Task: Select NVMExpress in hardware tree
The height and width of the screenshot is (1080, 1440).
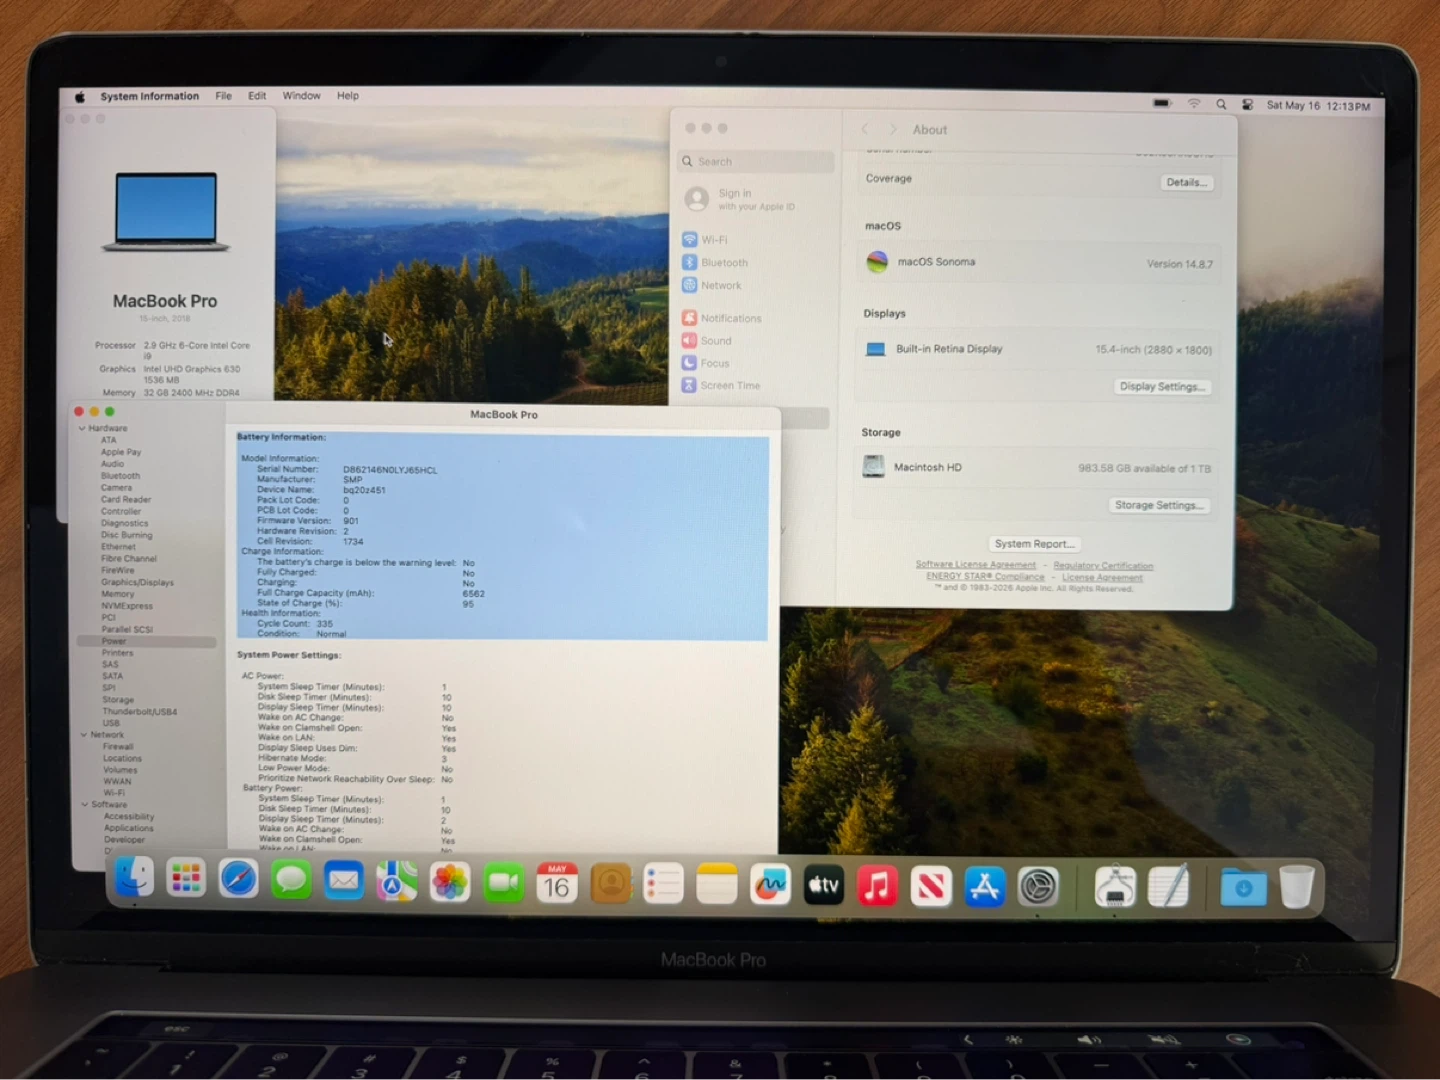Action: 127,606
